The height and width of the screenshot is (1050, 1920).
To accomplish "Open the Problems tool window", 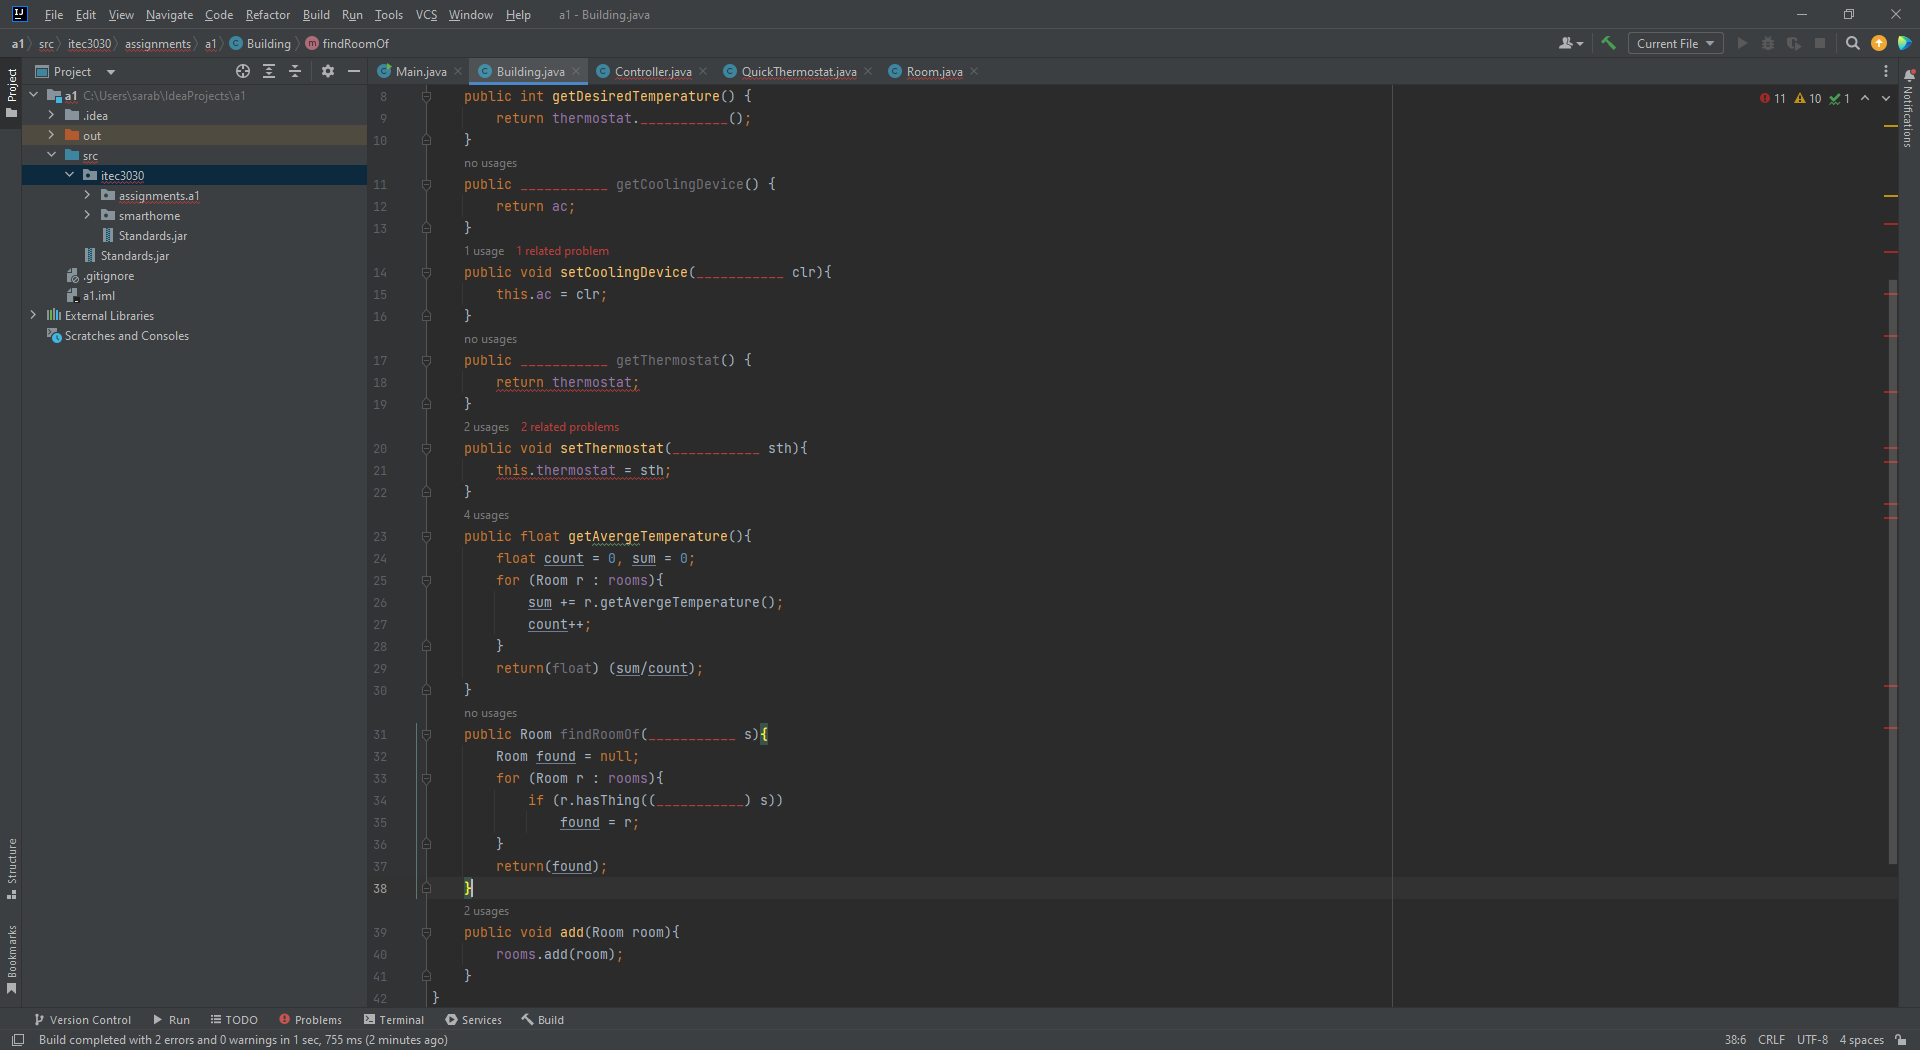I will point(310,1020).
